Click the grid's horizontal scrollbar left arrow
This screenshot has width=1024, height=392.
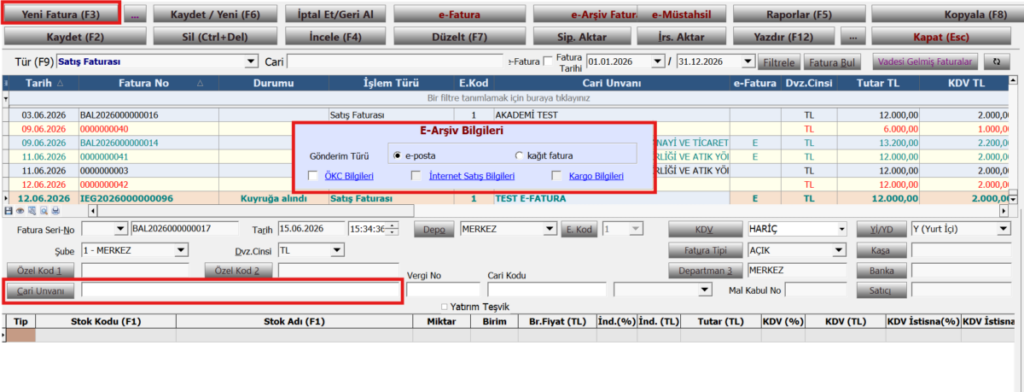tap(93, 211)
